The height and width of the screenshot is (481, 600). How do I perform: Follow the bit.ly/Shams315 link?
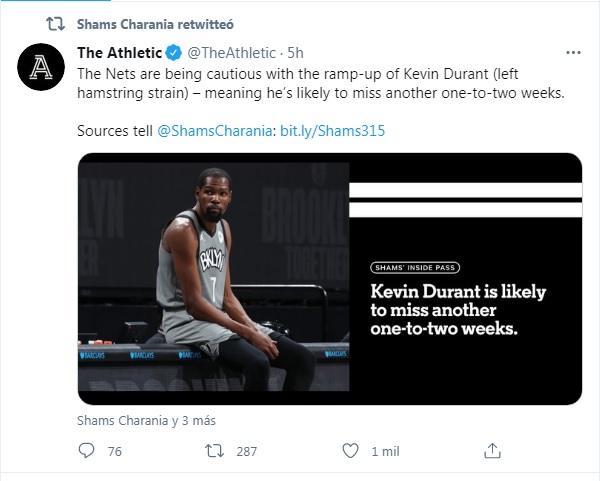click(332, 131)
